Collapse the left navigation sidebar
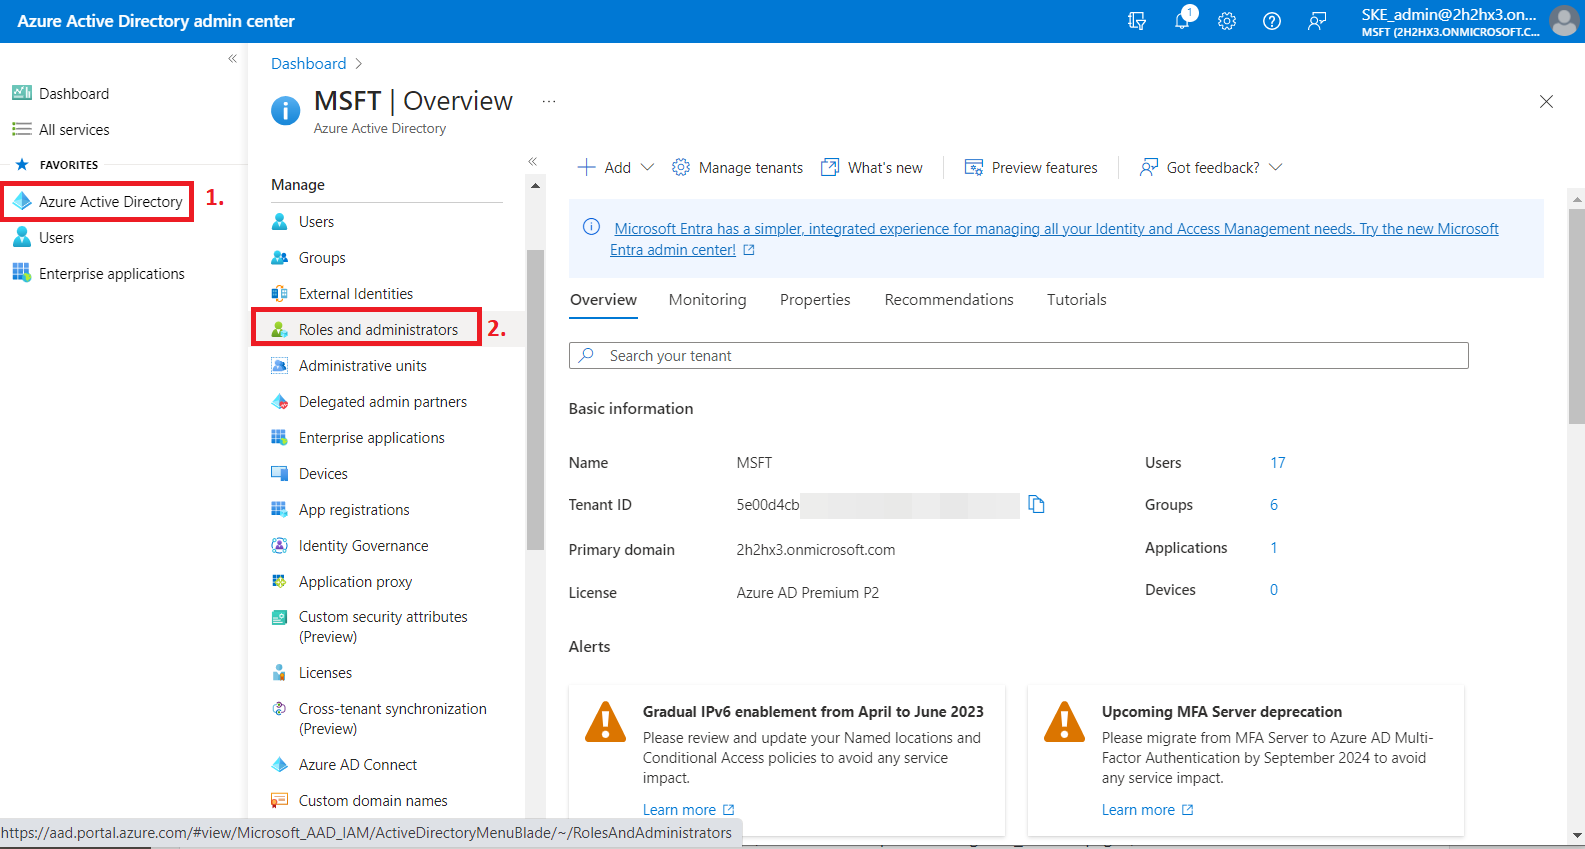Screen dimensions: 1585x849 pos(232,59)
